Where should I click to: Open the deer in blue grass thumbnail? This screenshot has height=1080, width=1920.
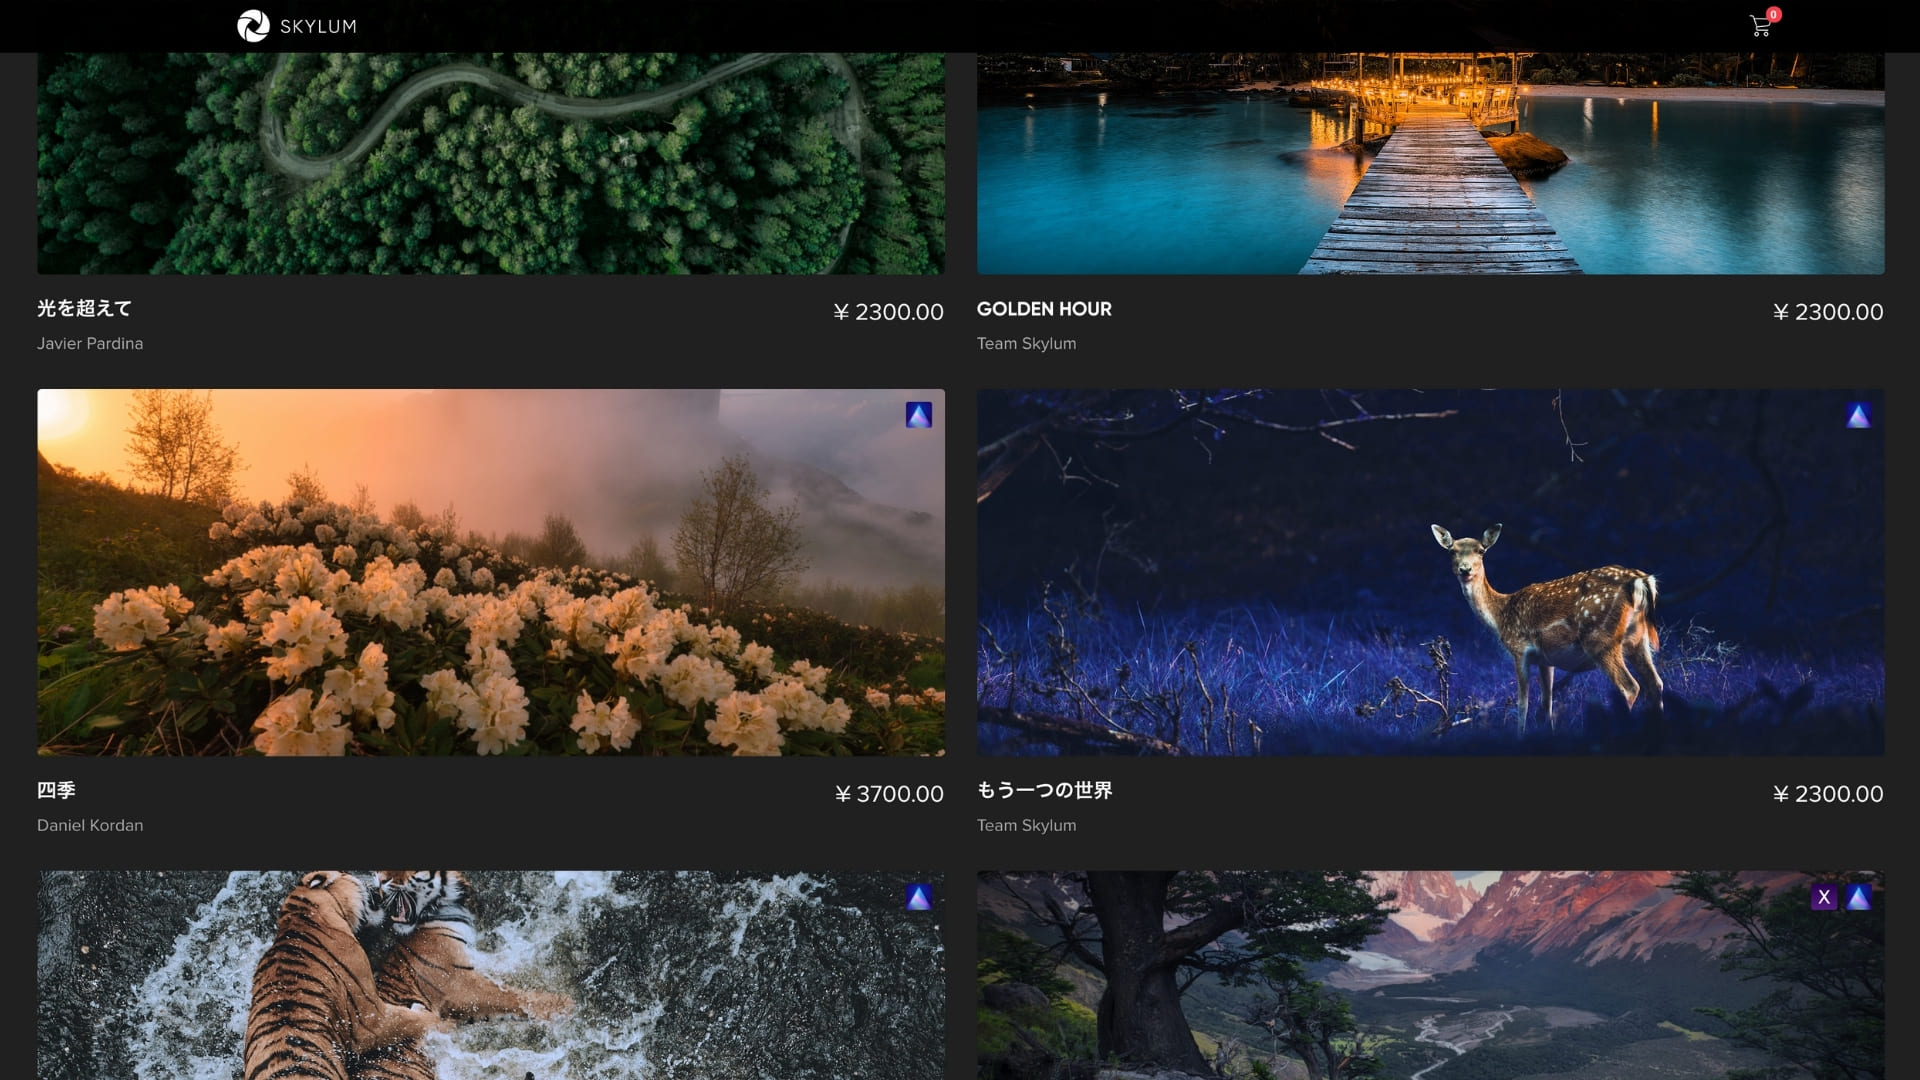click(1430, 572)
